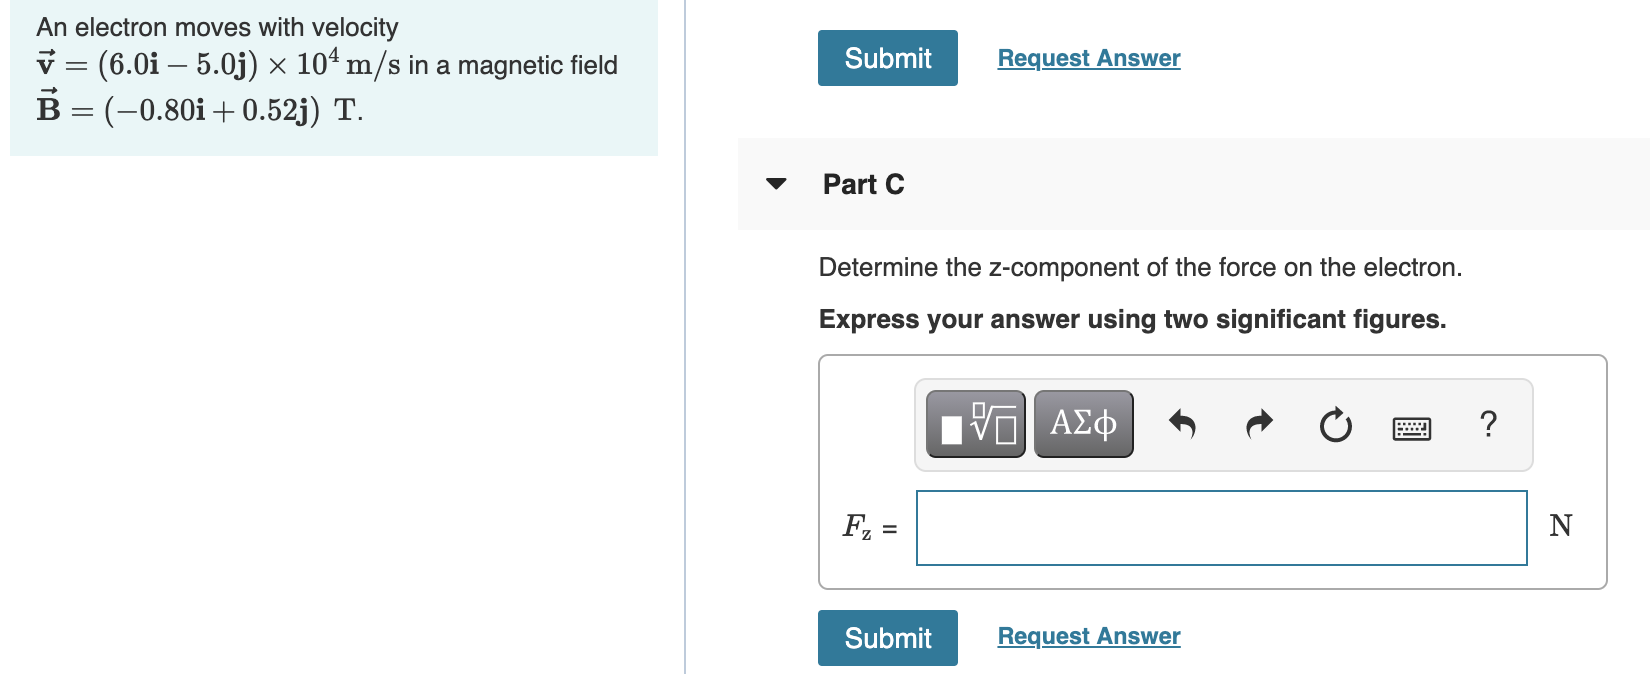Open the Greek symbols ΑΣΦ palette

[x=1083, y=424]
